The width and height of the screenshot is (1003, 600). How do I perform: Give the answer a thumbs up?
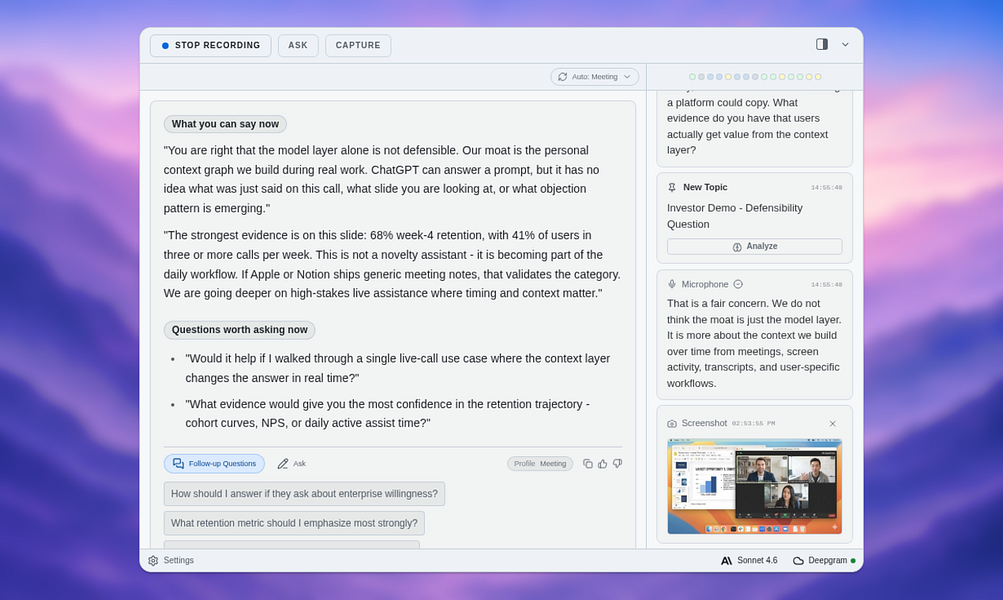(603, 464)
